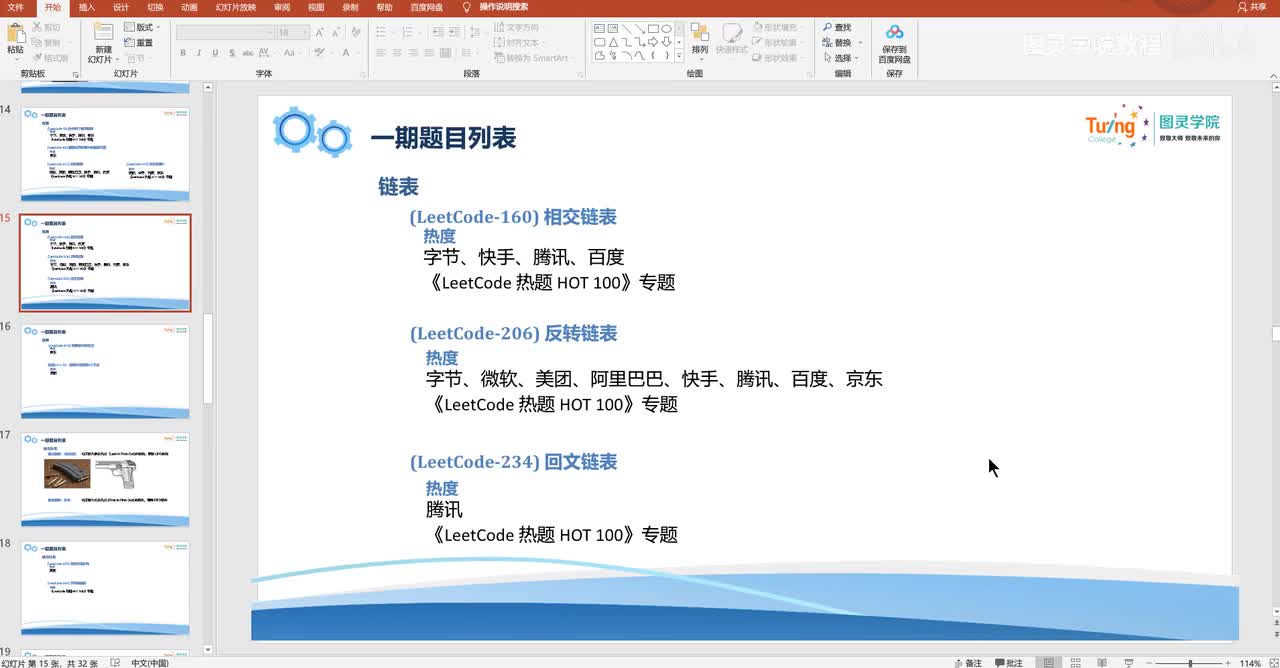Open the Shape Fill (形状填充) dropdown
The height and width of the screenshot is (668, 1280).
[x=779, y=27]
